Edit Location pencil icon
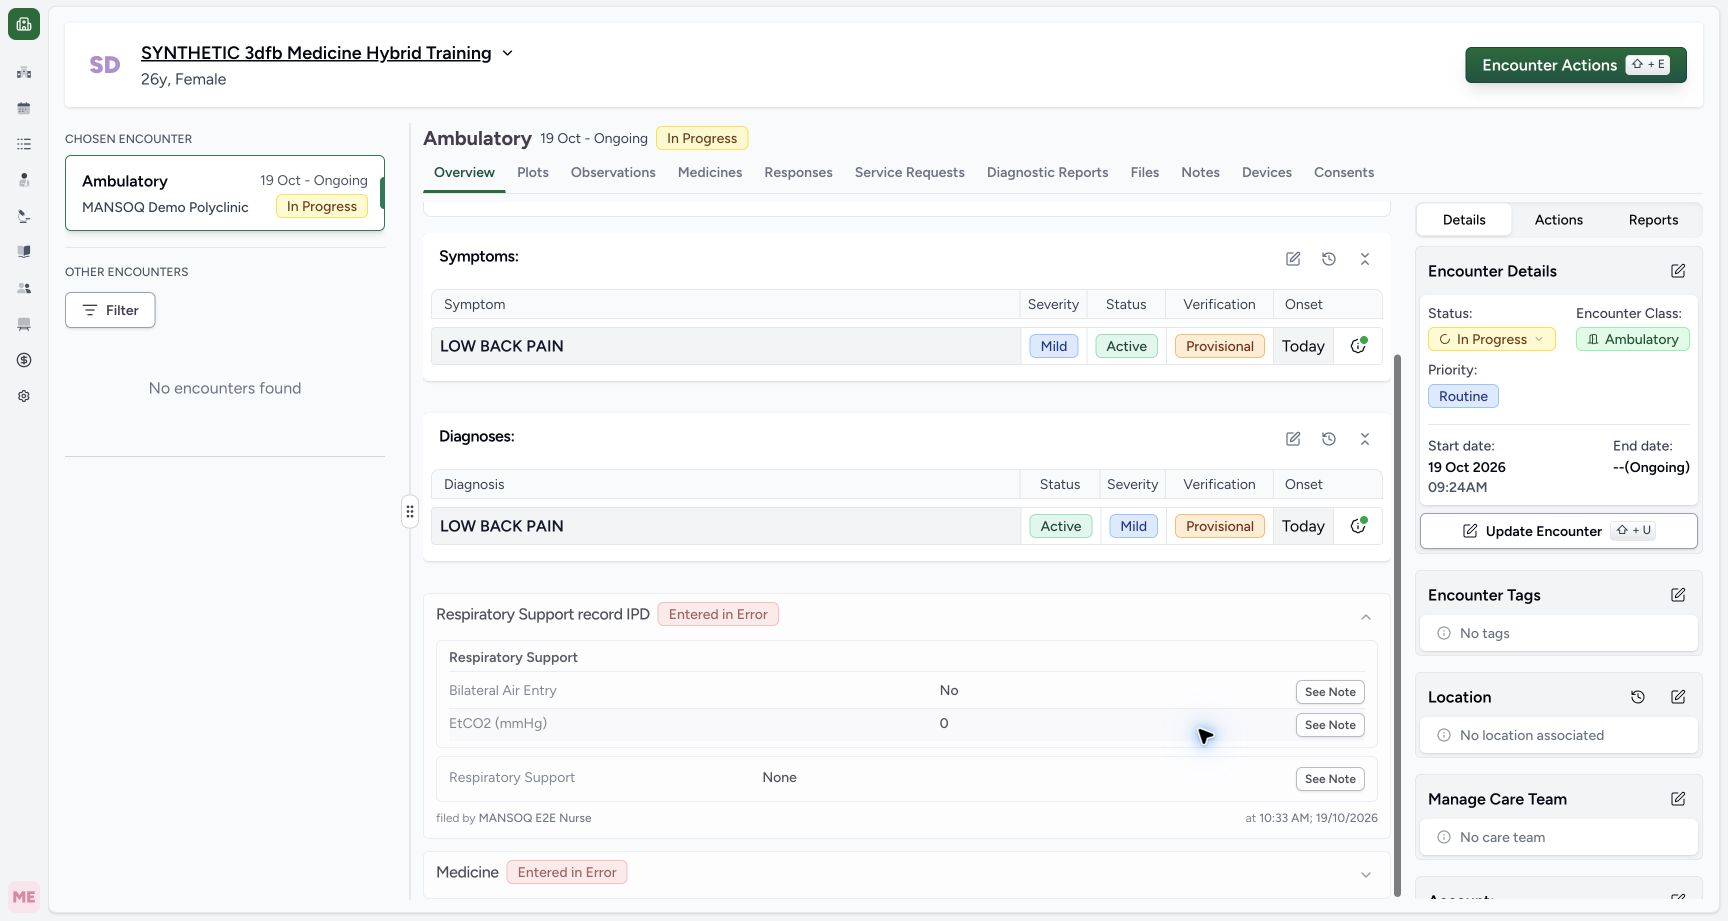1728x921 pixels. pos(1678,697)
